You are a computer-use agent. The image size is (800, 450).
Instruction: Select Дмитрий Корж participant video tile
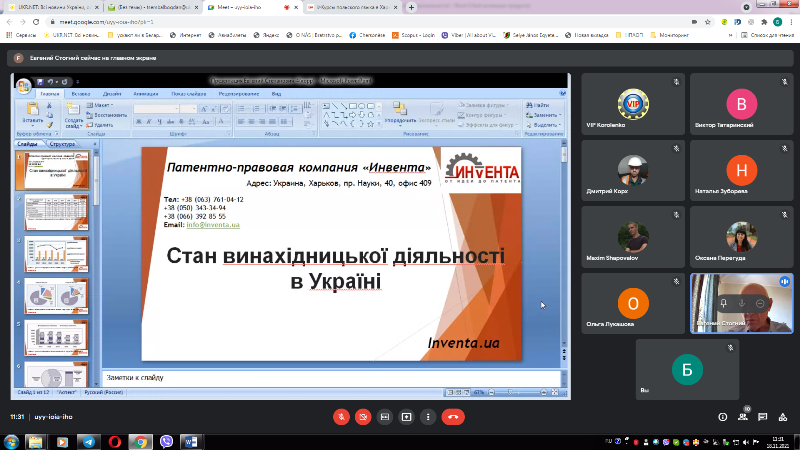tap(632, 171)
